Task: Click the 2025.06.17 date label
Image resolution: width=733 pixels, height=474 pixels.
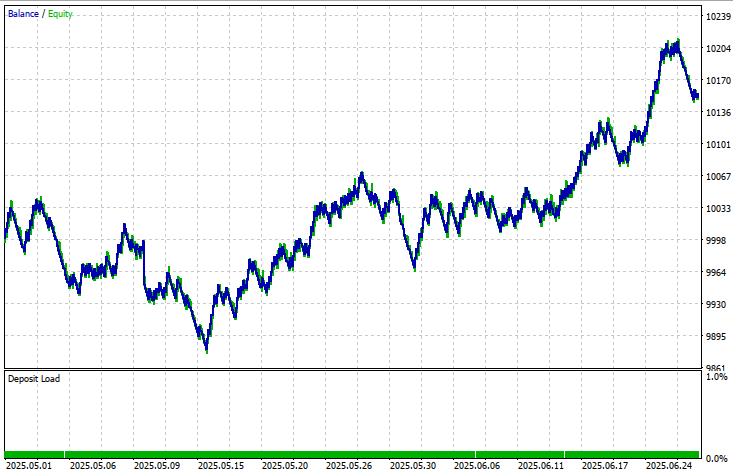Action: [605, 466]
